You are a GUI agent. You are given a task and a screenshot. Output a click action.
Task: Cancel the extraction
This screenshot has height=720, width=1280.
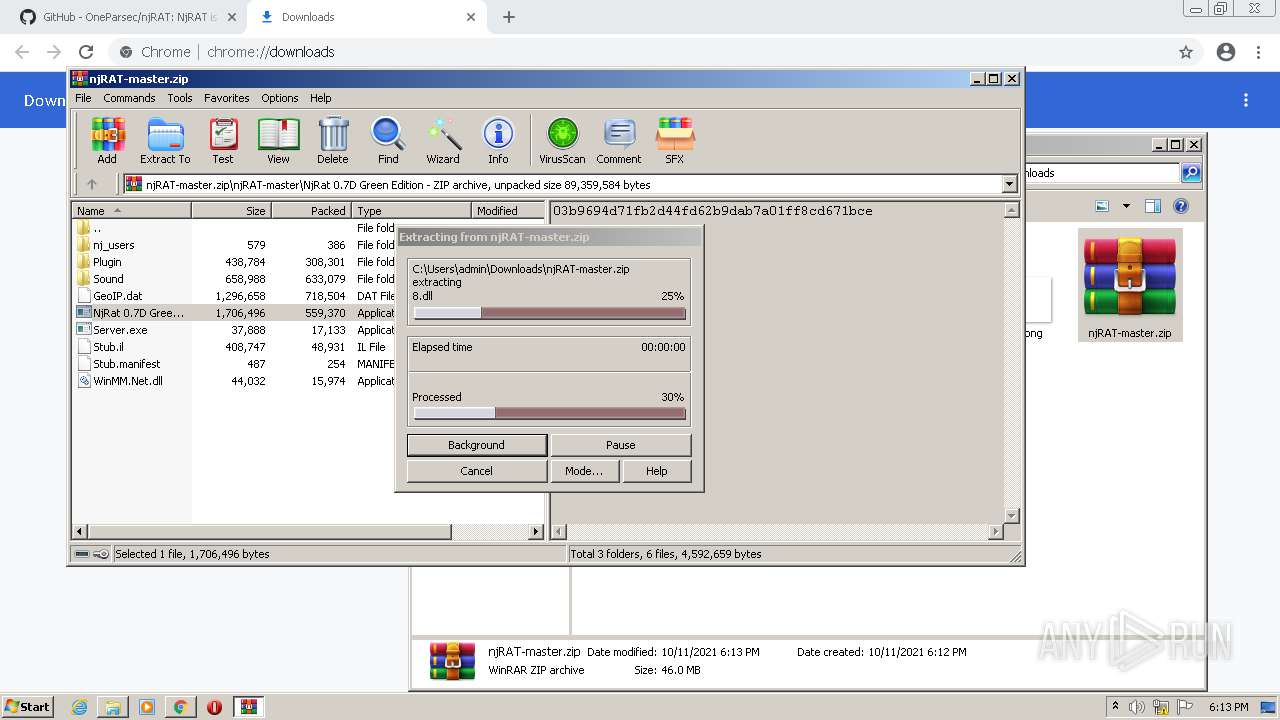point(476,471)
